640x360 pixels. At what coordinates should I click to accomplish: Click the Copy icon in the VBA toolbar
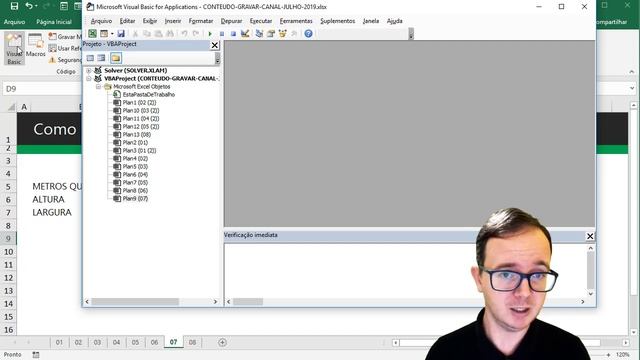click(147, 33)
